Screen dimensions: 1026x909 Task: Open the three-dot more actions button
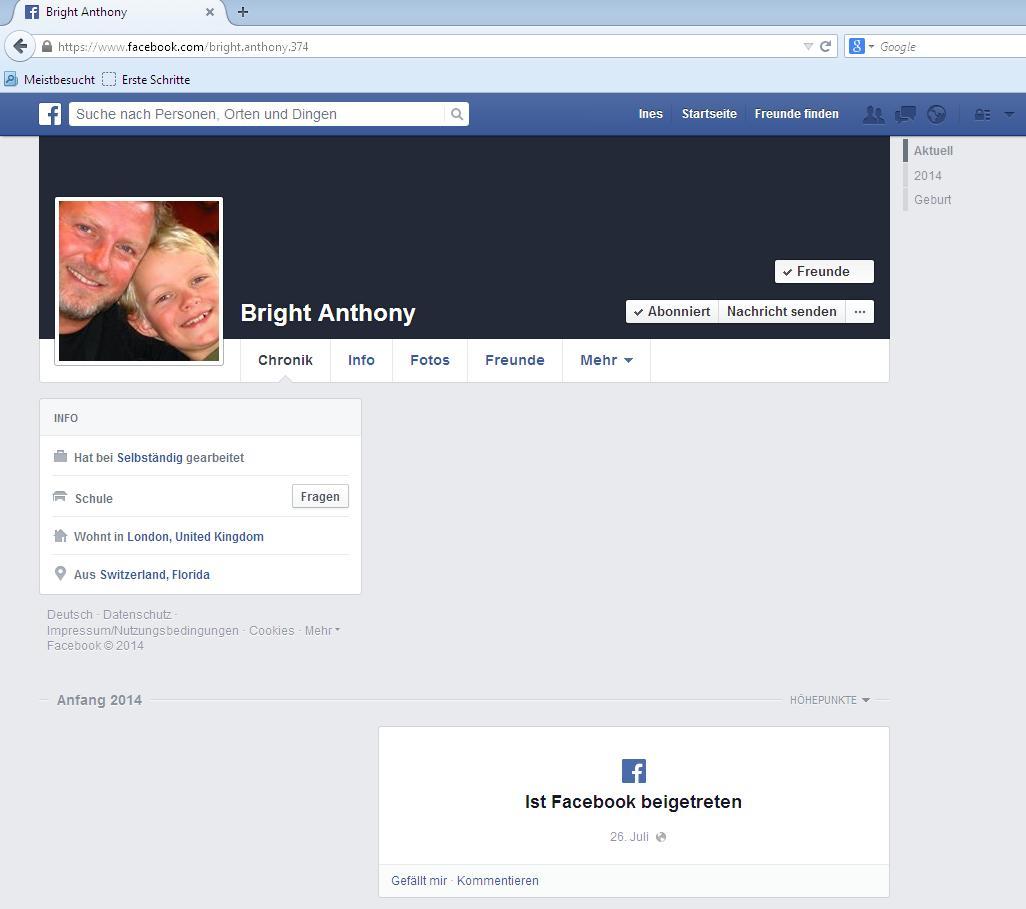pos(859,311)
